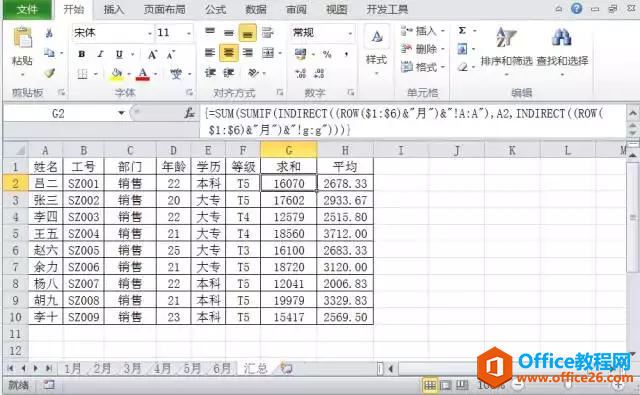The width and height of the screenshot is (640, 395).
Task: Click the Paste clipboard icon
Action: pos(22,38)
